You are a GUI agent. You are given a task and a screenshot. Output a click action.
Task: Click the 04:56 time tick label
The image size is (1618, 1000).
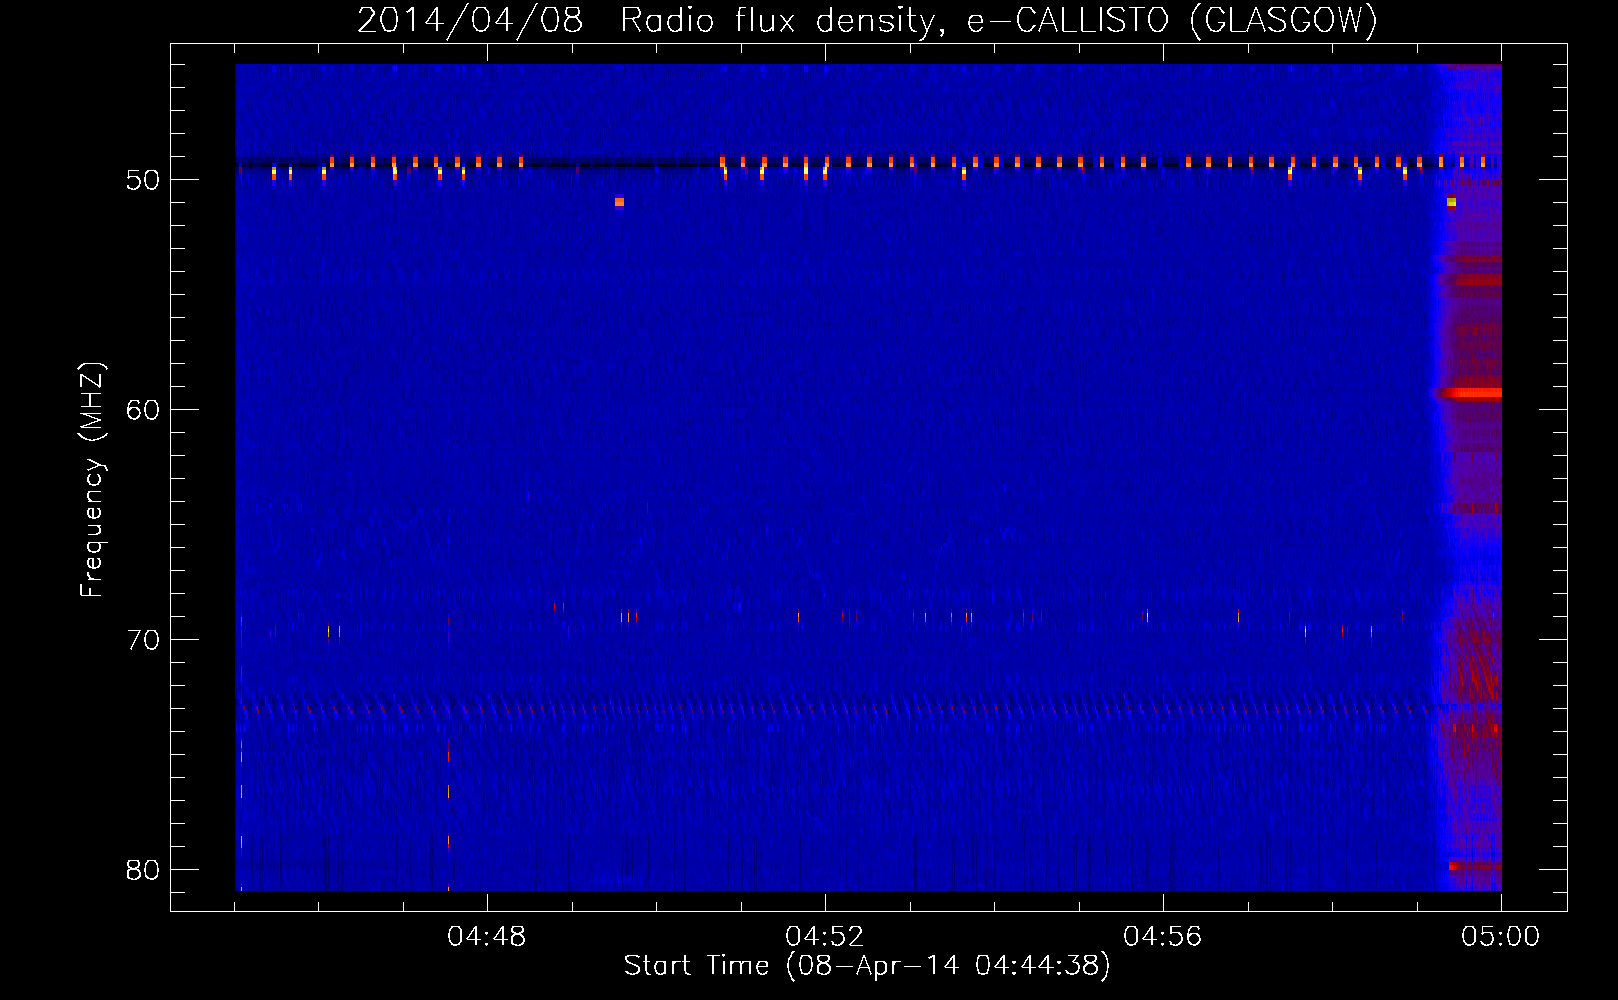tap(1163, 937)
